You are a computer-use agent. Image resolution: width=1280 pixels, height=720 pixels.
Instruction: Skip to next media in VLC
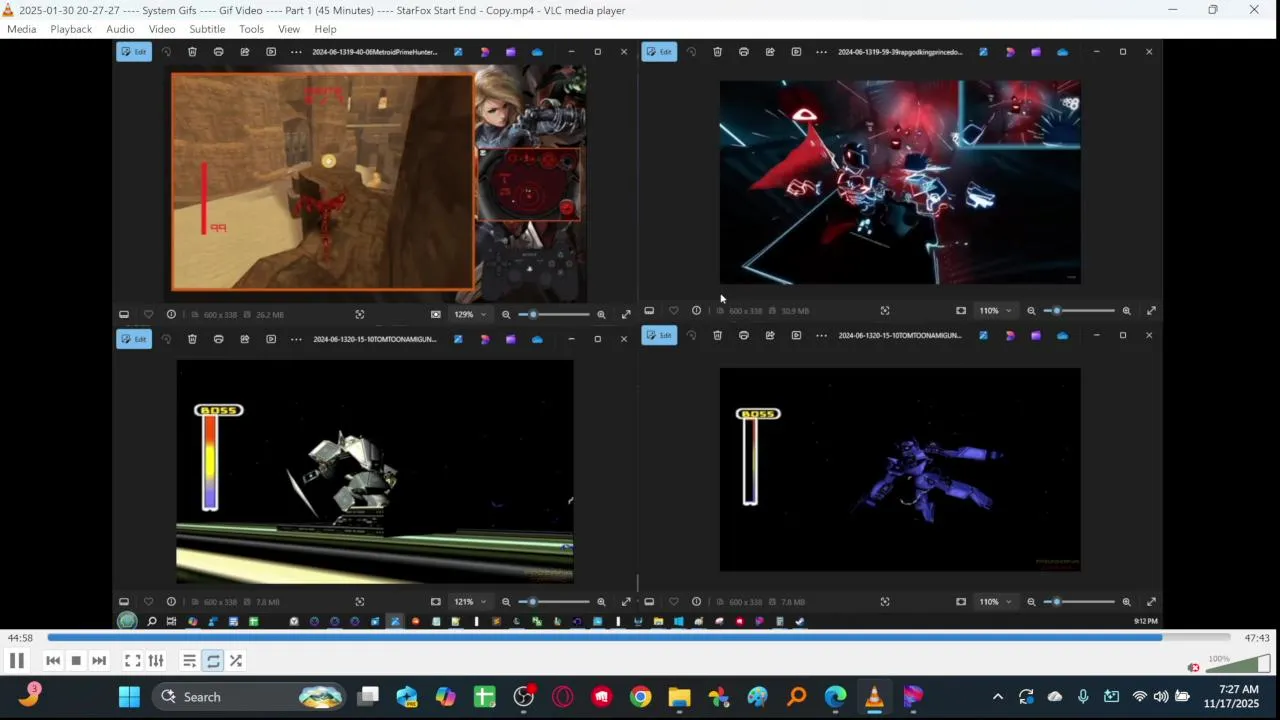tap(99, 661)
